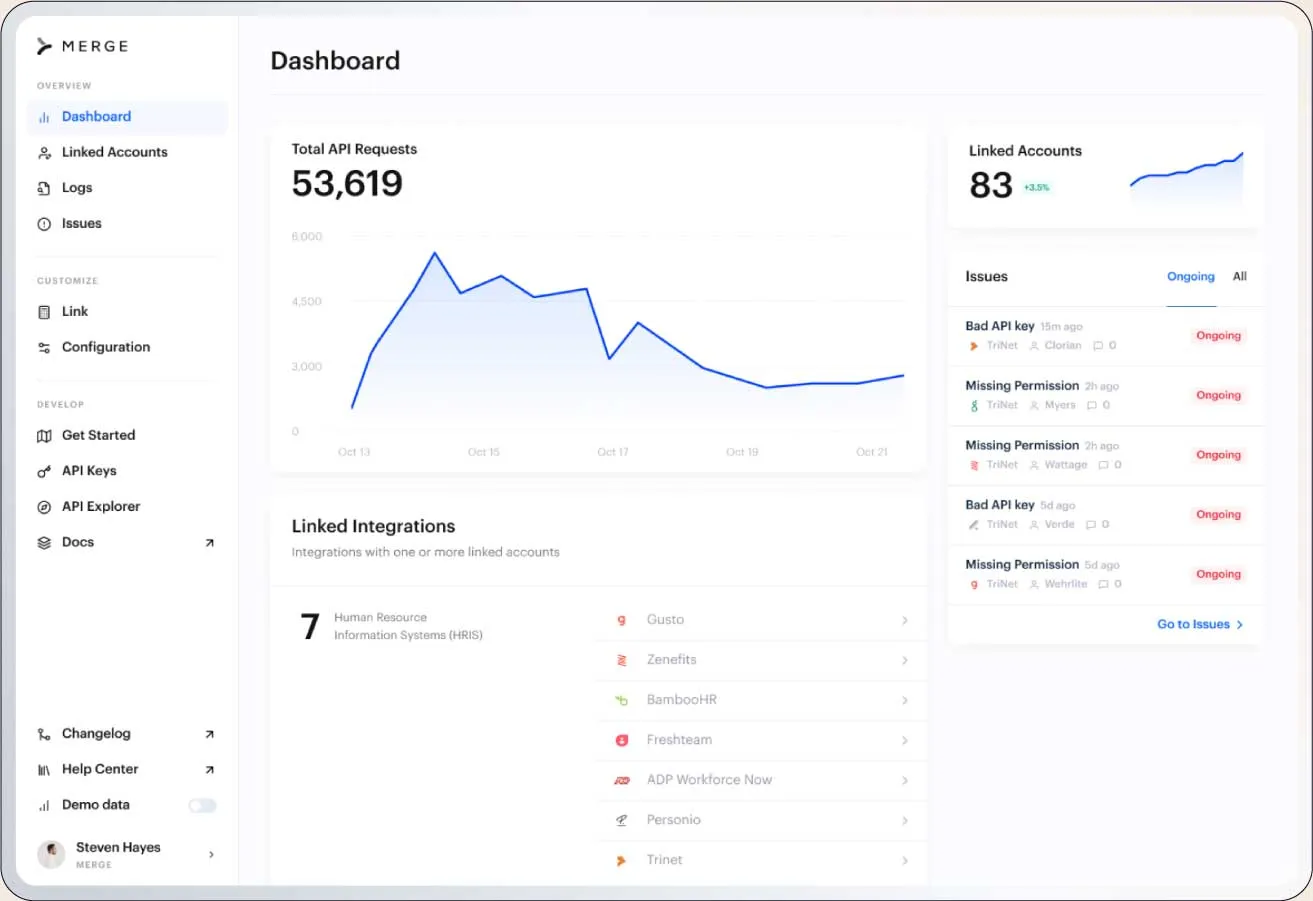Click Steven Hayes profile avatar
Image resolution: width=1313 pixels, height=901 pixels.
pyautogui.click(x=51, y=854)
